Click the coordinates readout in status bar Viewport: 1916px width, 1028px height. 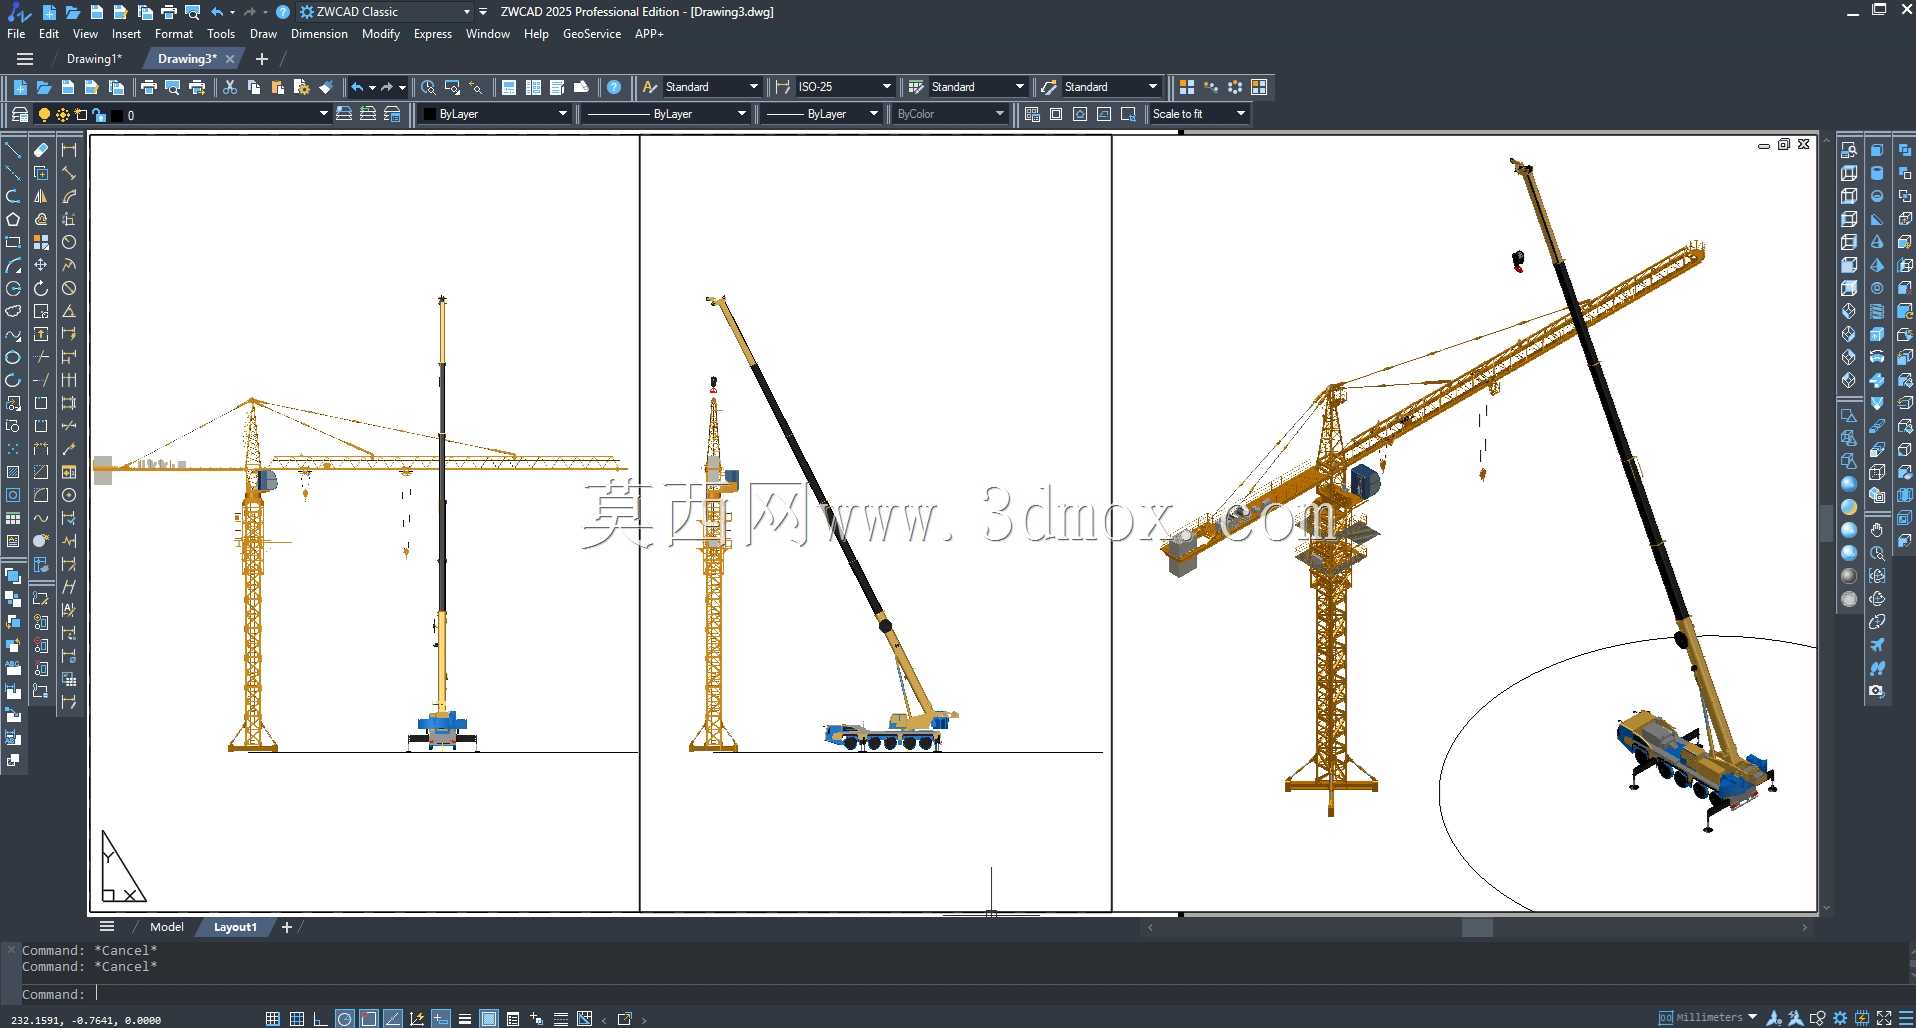click(x=86, y=1020)
